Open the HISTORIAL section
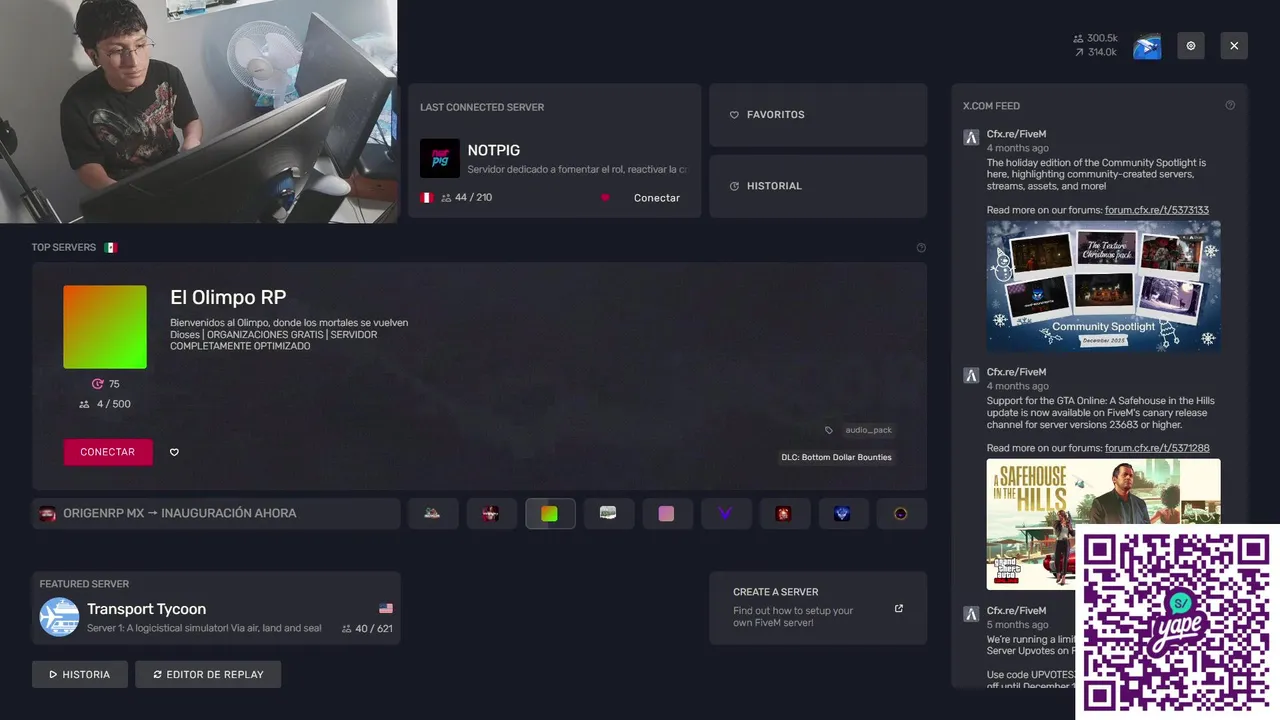Viewport: 1280px width, 720px height. point(818,186)
